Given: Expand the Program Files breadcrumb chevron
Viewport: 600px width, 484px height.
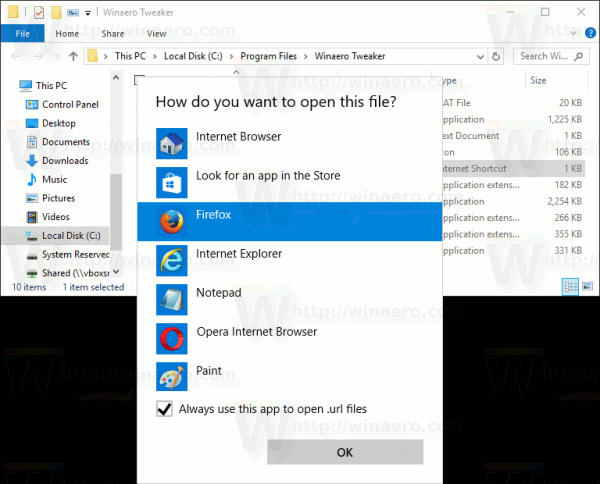Looking at the screenshot, I should (306, 57).
